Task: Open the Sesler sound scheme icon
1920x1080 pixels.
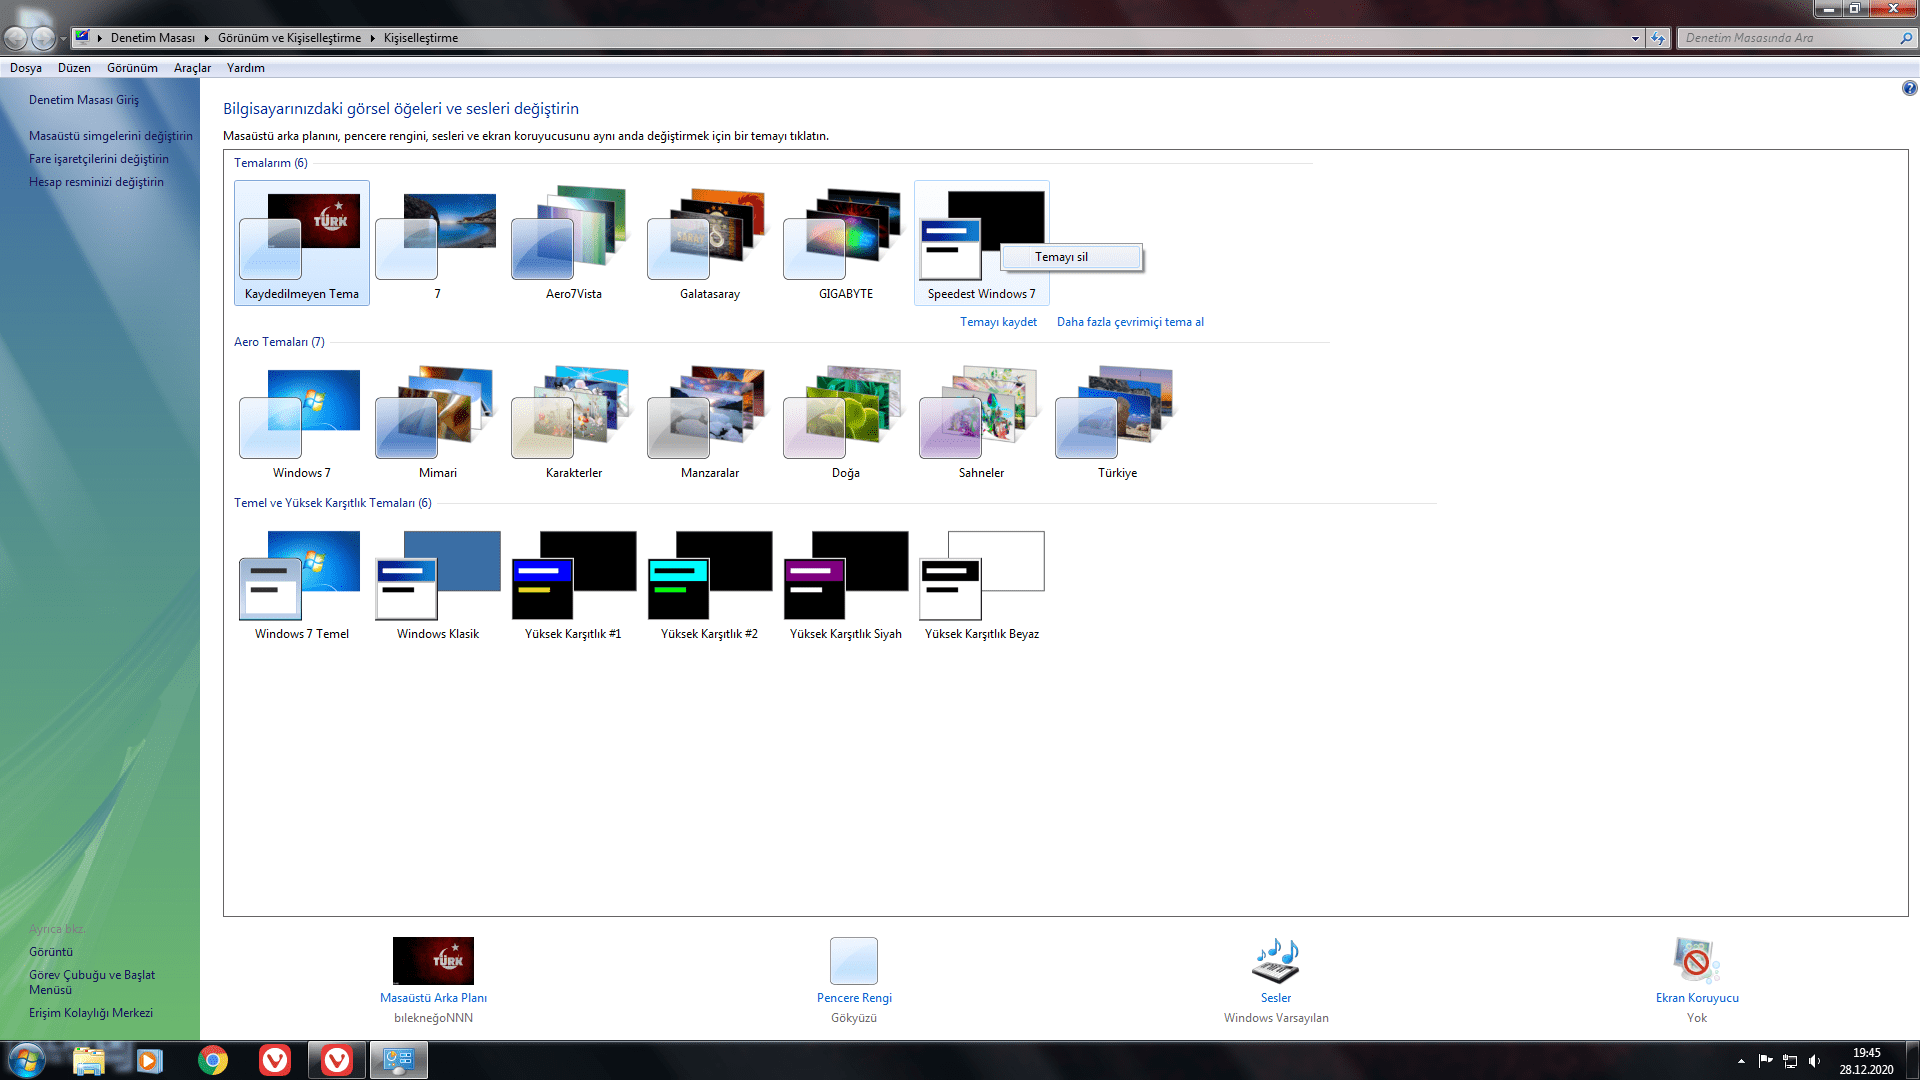Action: [x=1275, y=962]
